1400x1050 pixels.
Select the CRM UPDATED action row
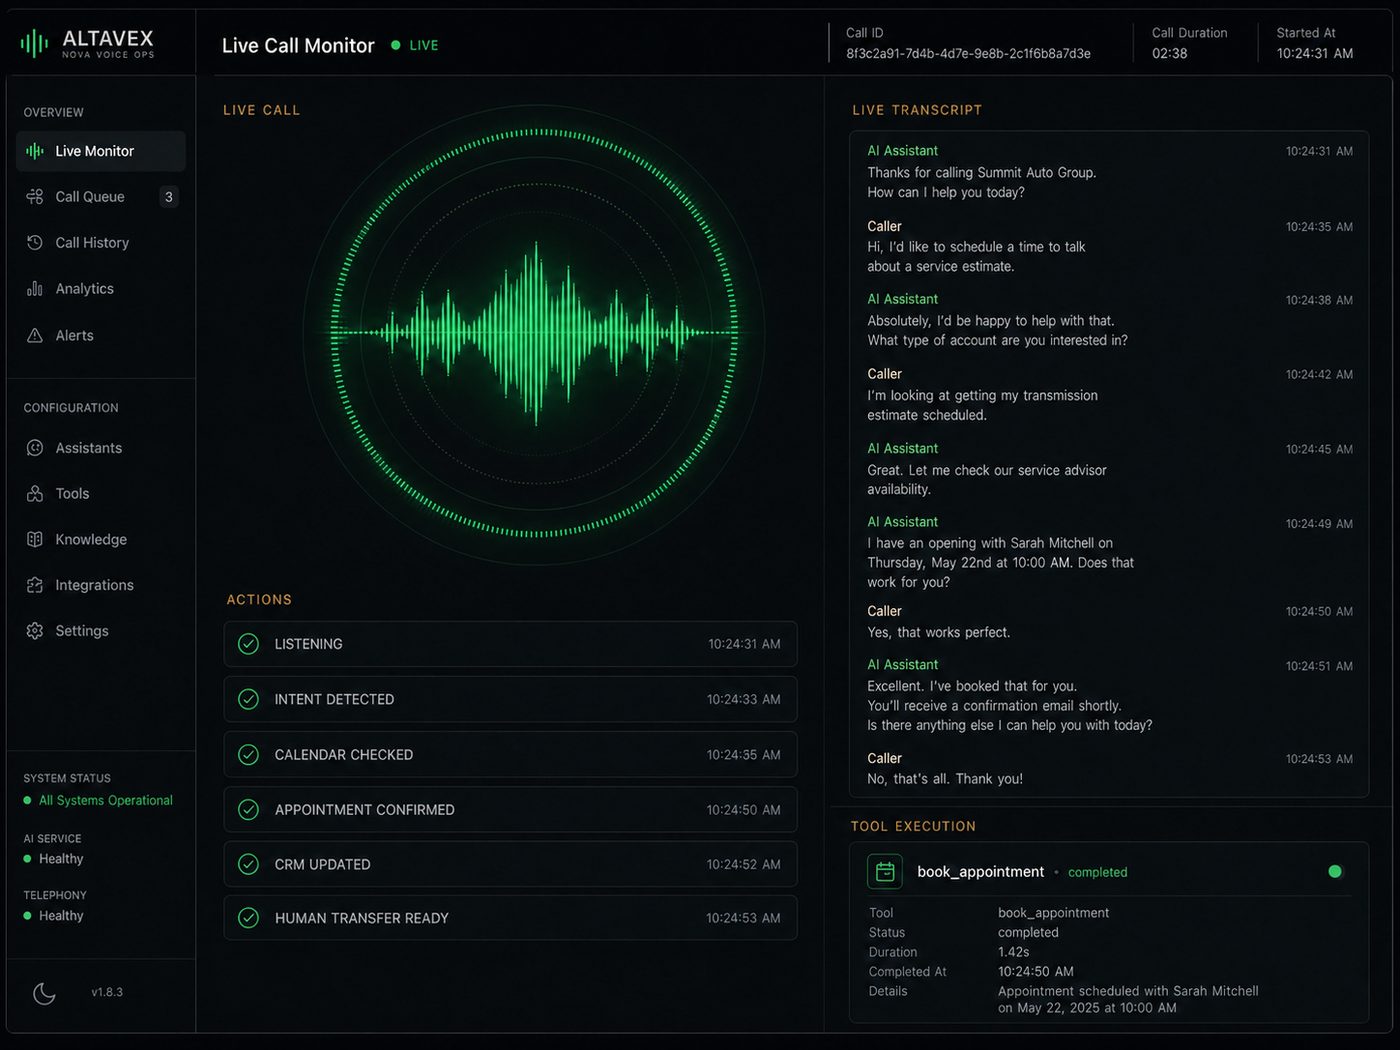510,864
